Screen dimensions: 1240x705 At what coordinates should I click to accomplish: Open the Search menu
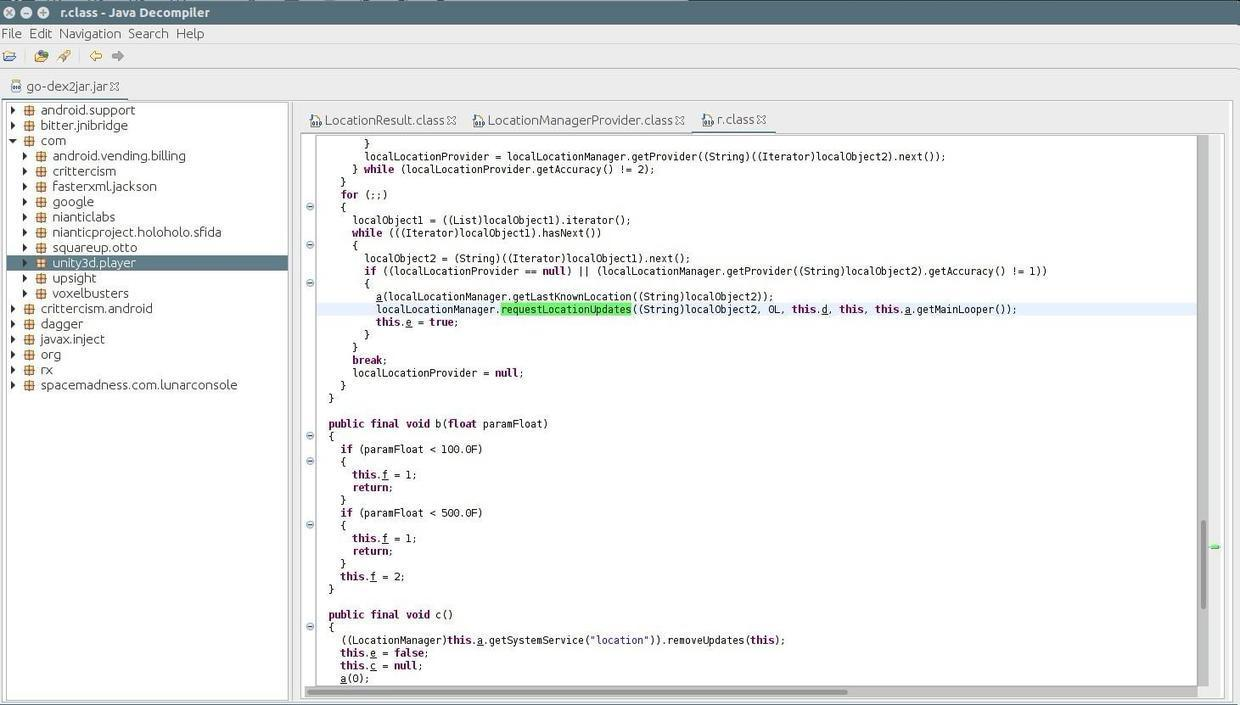coord(148,33)
